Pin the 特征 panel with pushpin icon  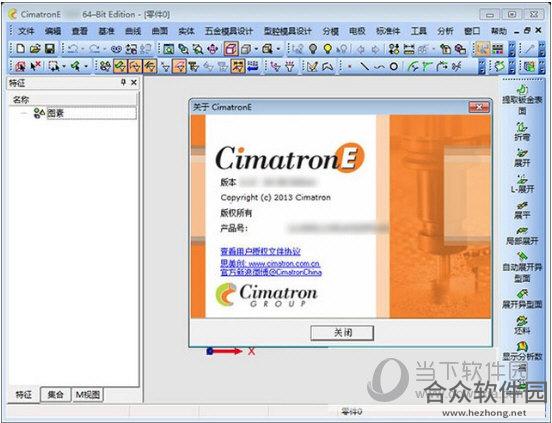(x=123, y=82)
